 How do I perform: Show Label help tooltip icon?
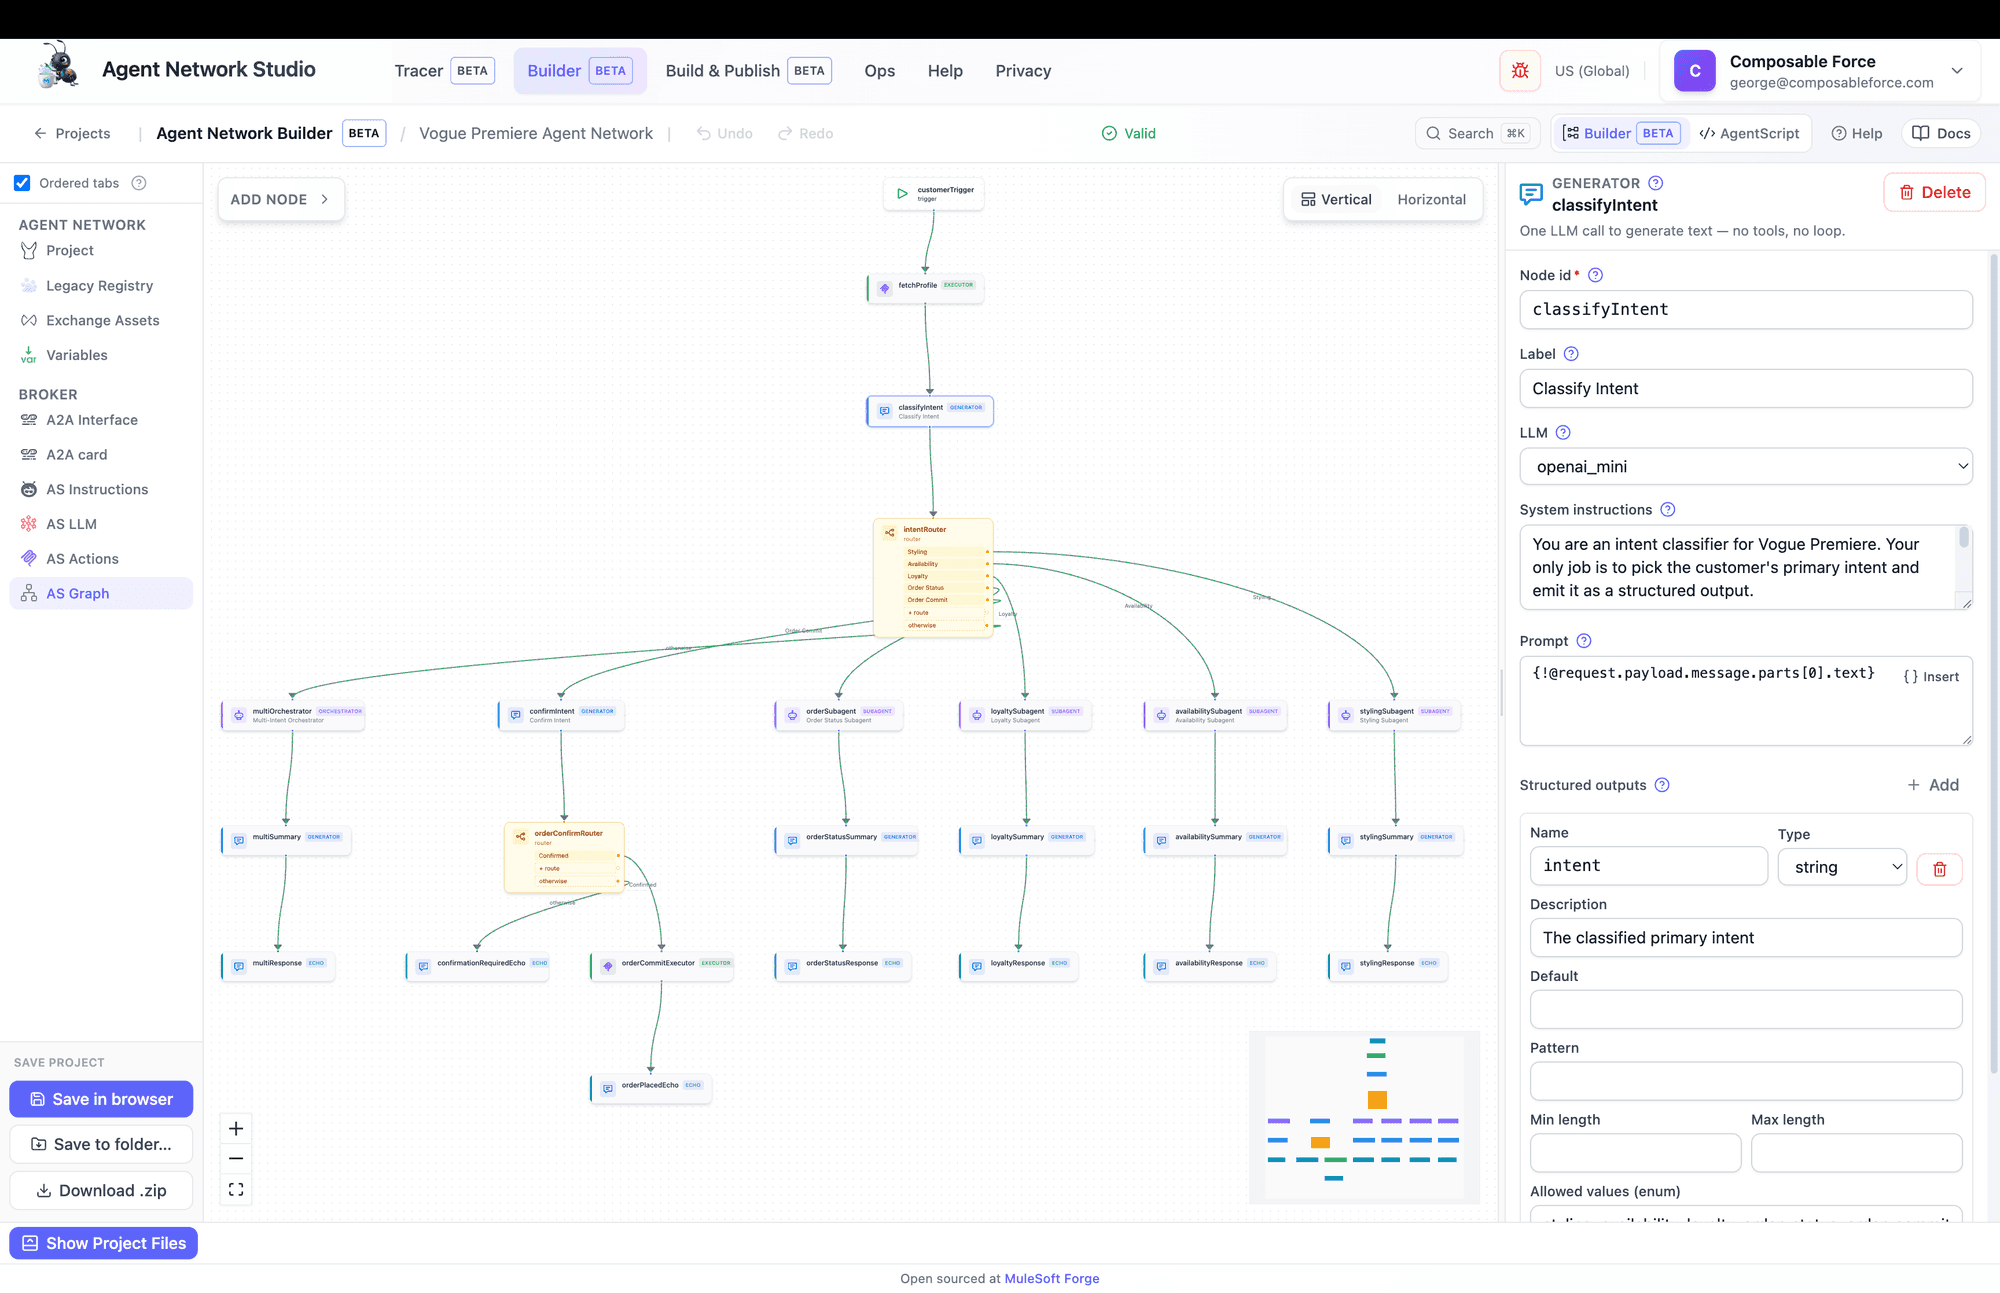coord(1571,354)
